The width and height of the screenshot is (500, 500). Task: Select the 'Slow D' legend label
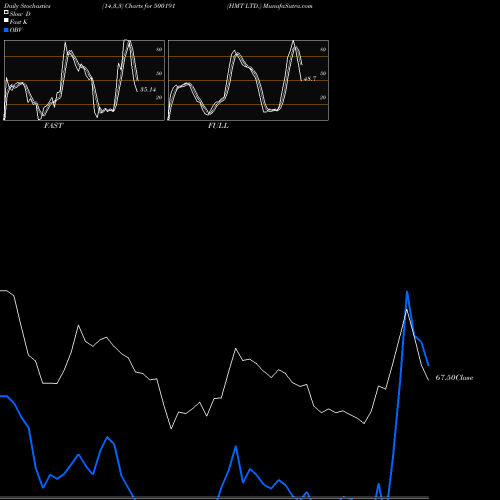(x=20, y=14)
